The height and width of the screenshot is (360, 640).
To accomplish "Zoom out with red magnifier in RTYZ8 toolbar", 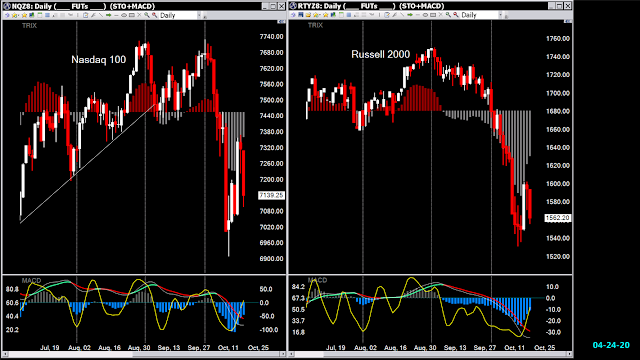I will click(456, 15).
